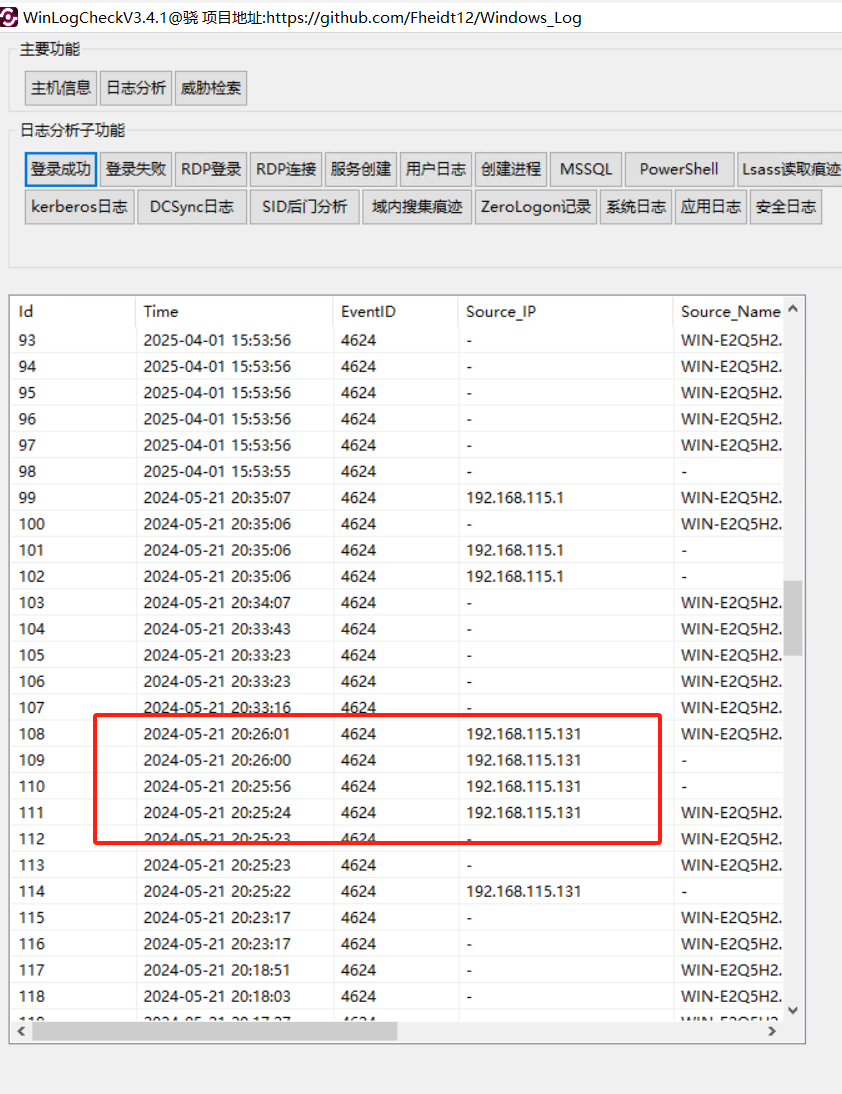The width and height of the screenshot is (842, 1094).
Task: Open MSSQL log analysis
Action: [586, 170]
